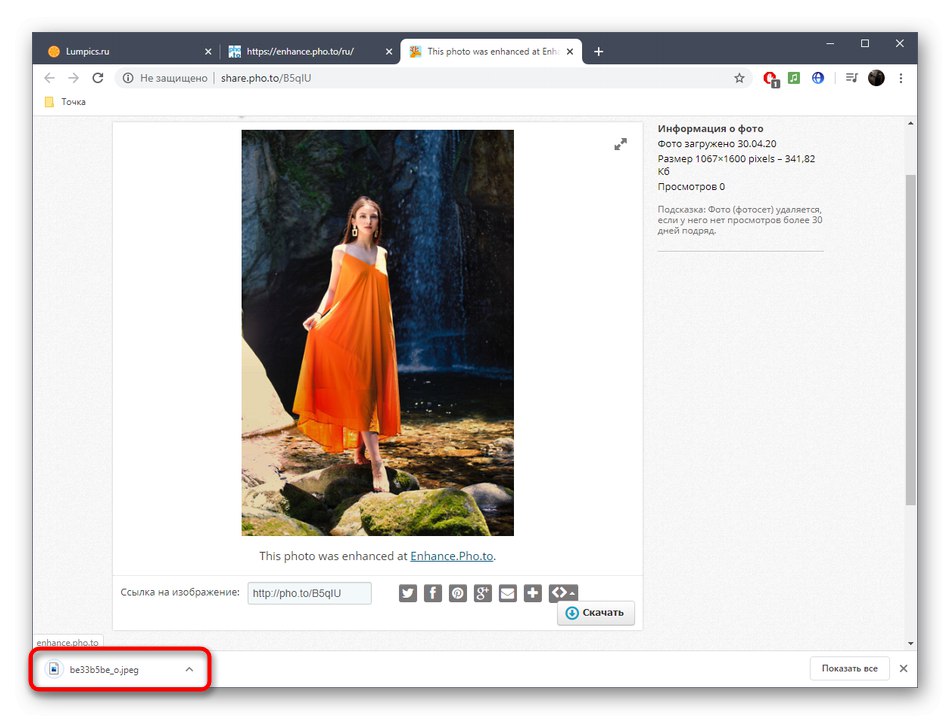Open the blue globe extension
Viewport: 950px width, 720px height.
coord(818,78)
